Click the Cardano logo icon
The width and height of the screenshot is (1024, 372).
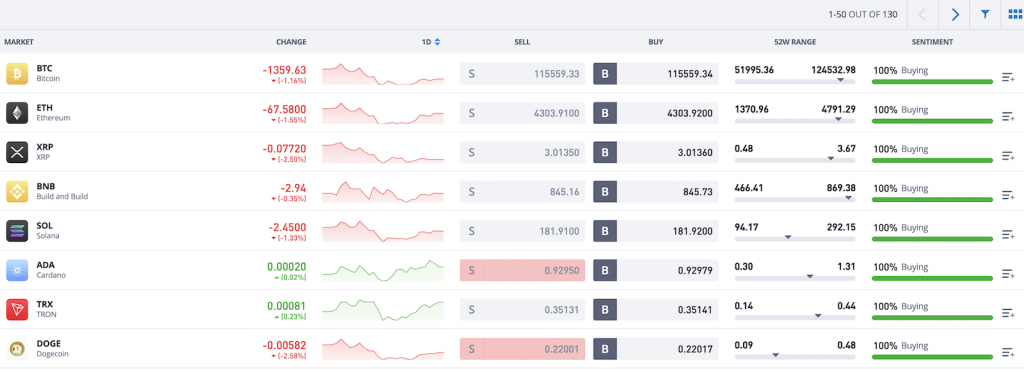17,270
